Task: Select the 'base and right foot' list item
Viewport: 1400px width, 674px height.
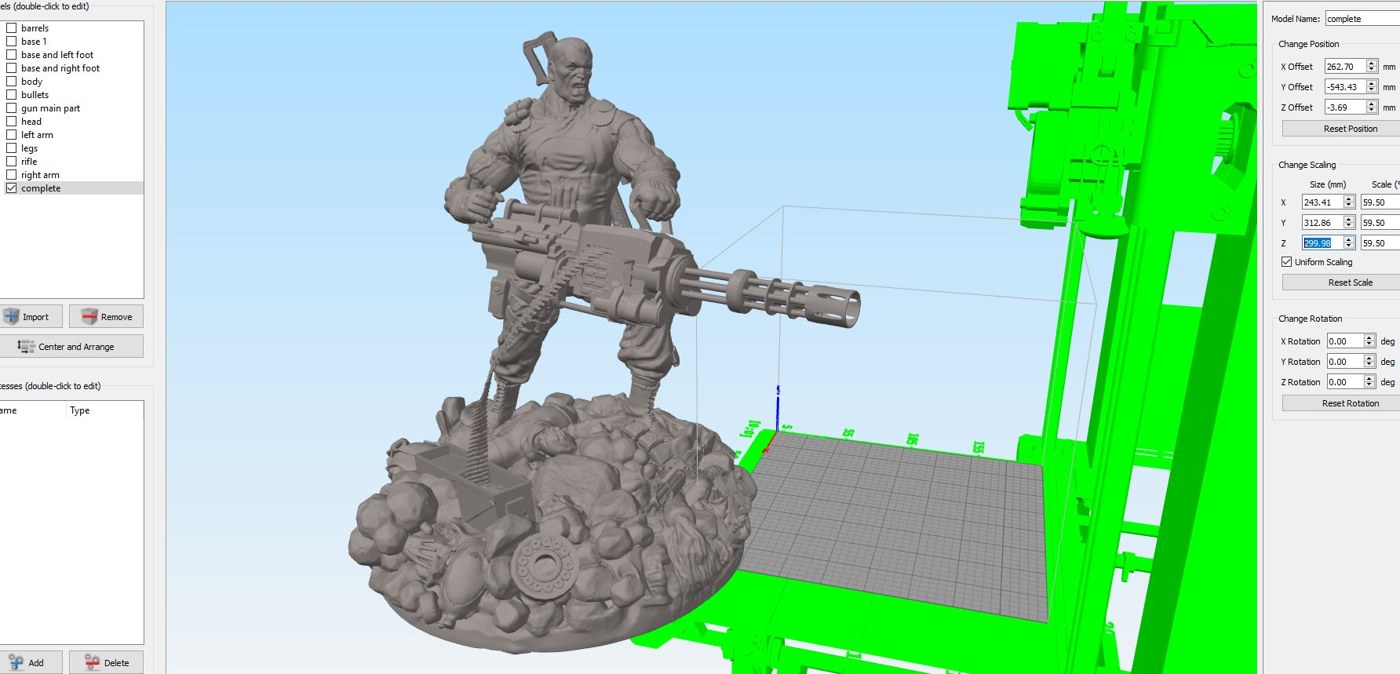Action: click(72, 68)
